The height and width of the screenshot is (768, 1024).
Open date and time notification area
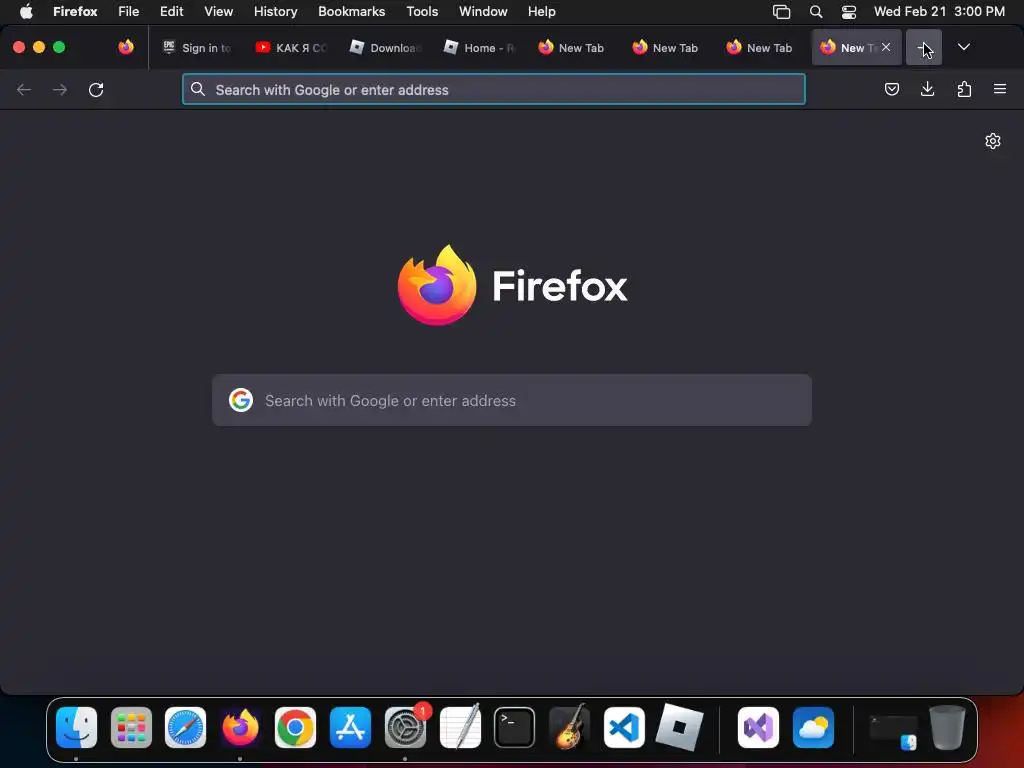pyautogui.click(x=939, y=11)
